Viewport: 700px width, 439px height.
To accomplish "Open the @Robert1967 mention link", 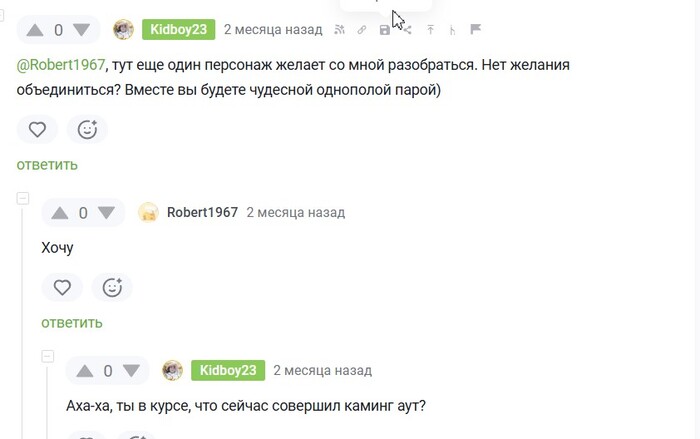I will pos(61,65).
